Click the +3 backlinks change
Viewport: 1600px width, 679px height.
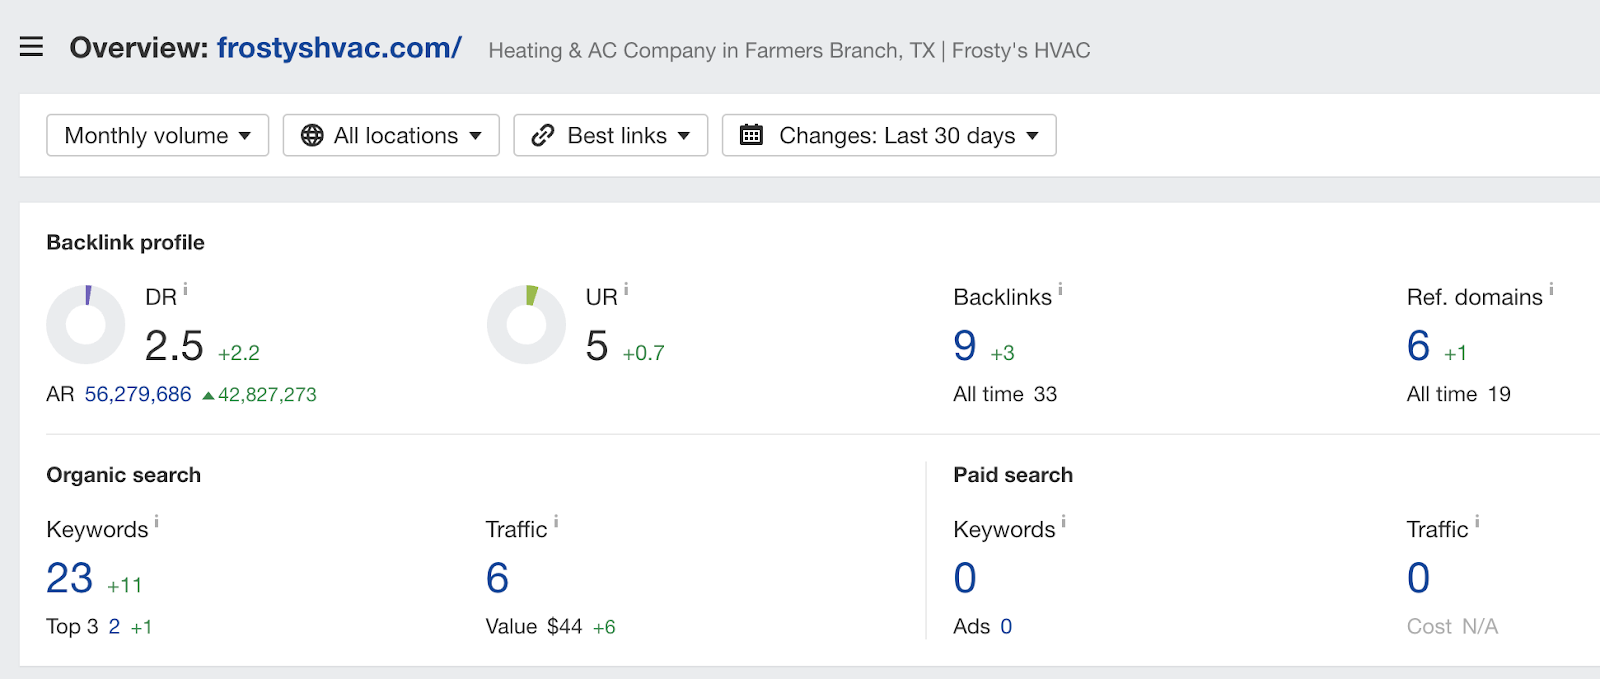point(1002,353)
